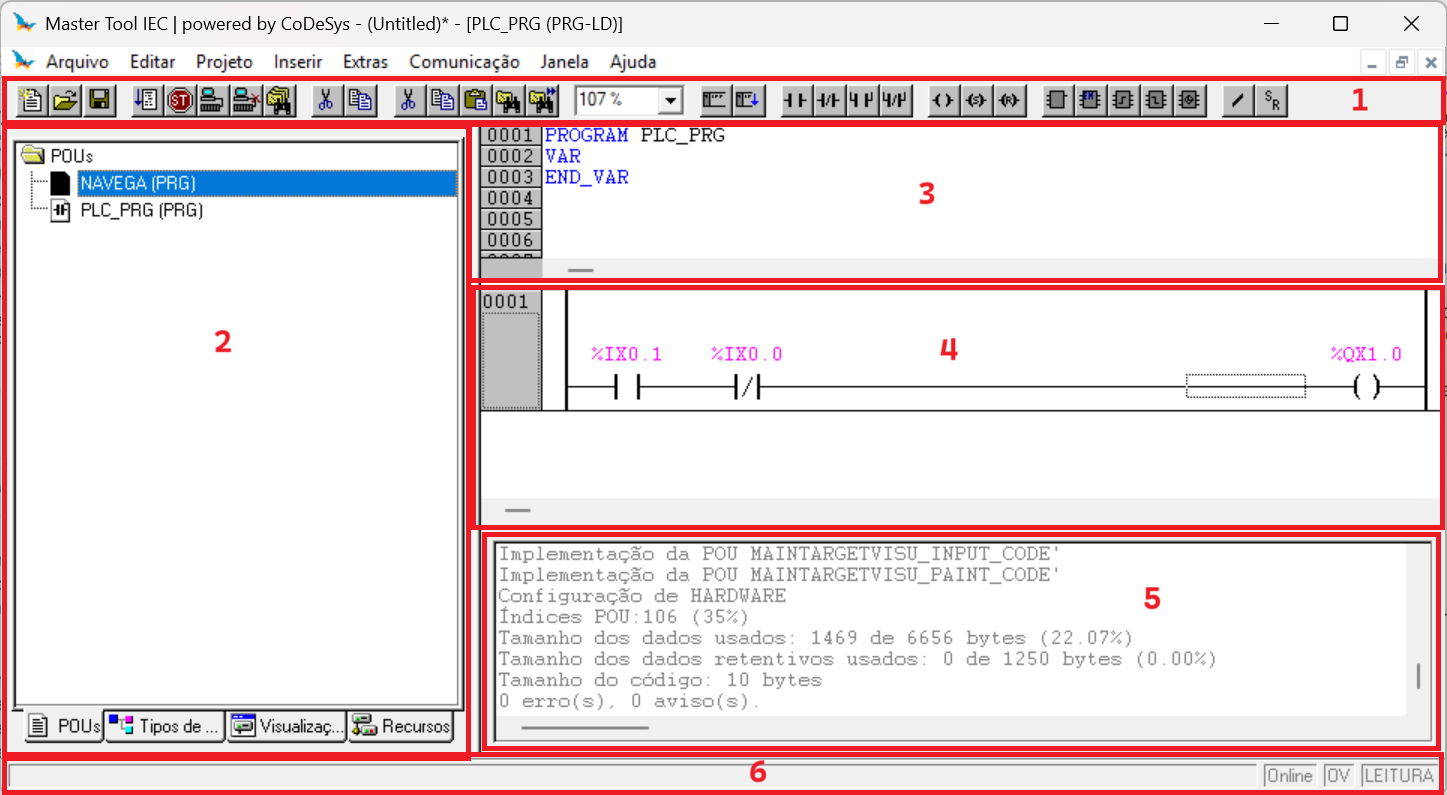Click the dotted placeholder box before coil

(x=1245, y=387)
